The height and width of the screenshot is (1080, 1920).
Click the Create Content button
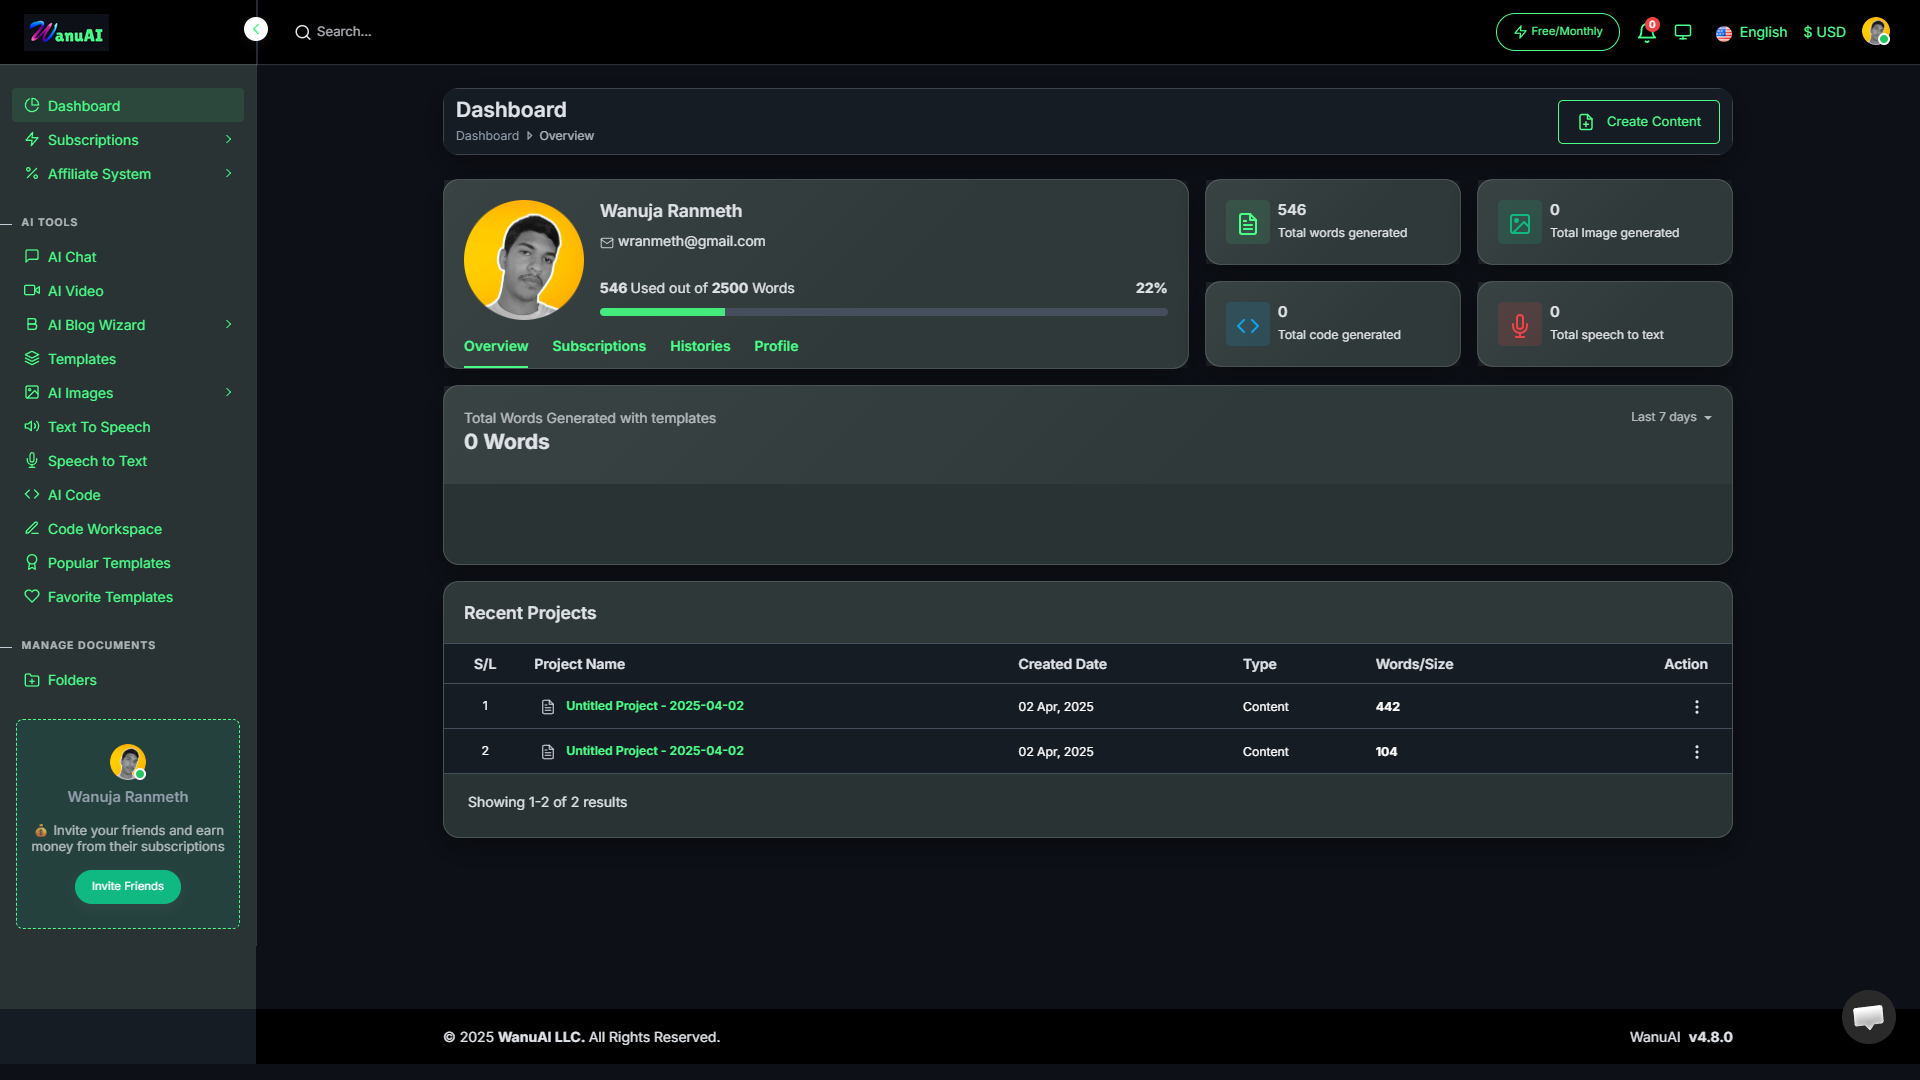(1638, 122)
